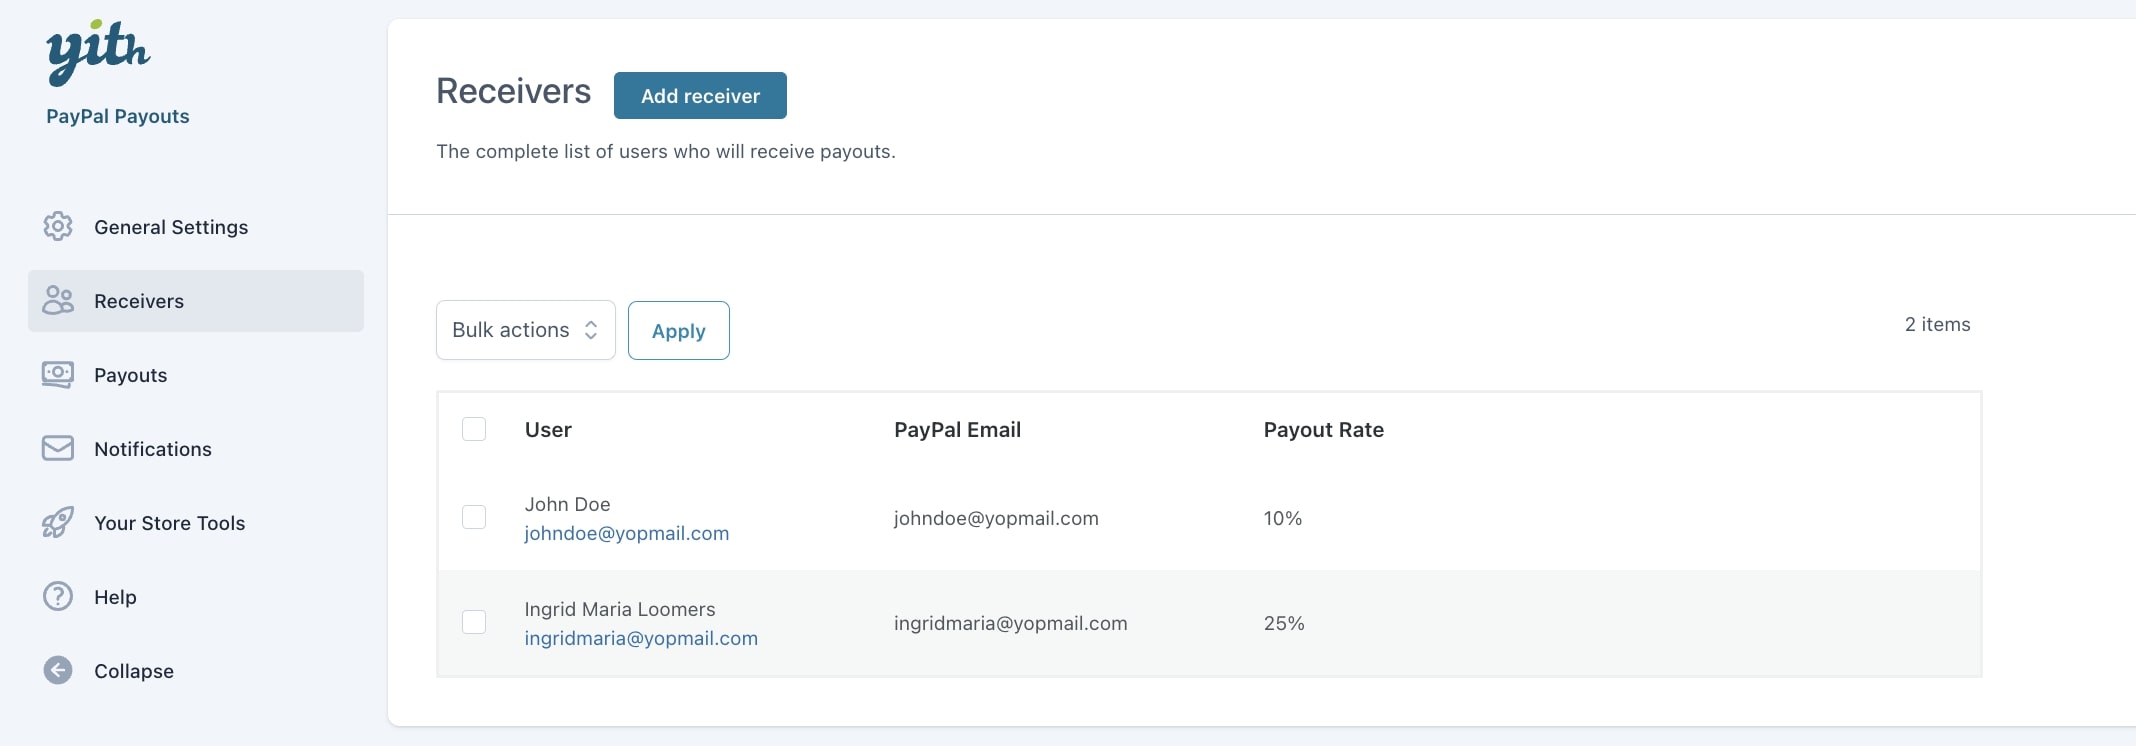Go to the Notifications section
Viewport: 2136px width, 746px height.
152,450
